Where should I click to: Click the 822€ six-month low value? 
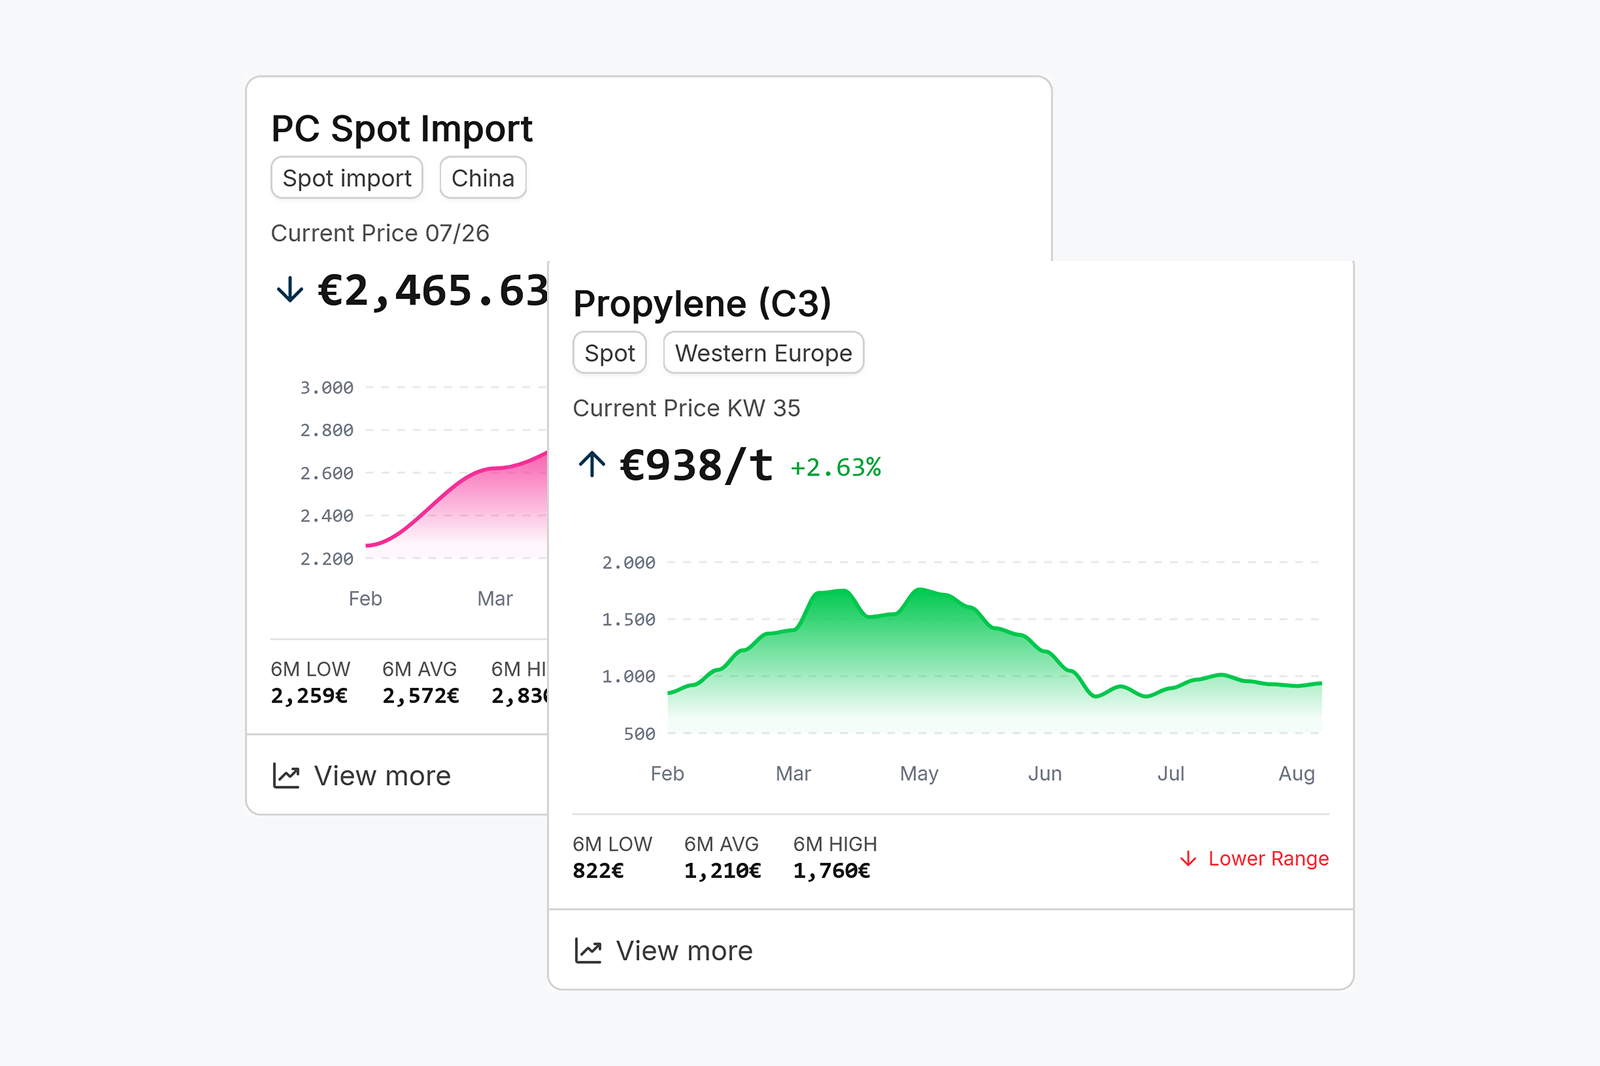tap(598, 871)
